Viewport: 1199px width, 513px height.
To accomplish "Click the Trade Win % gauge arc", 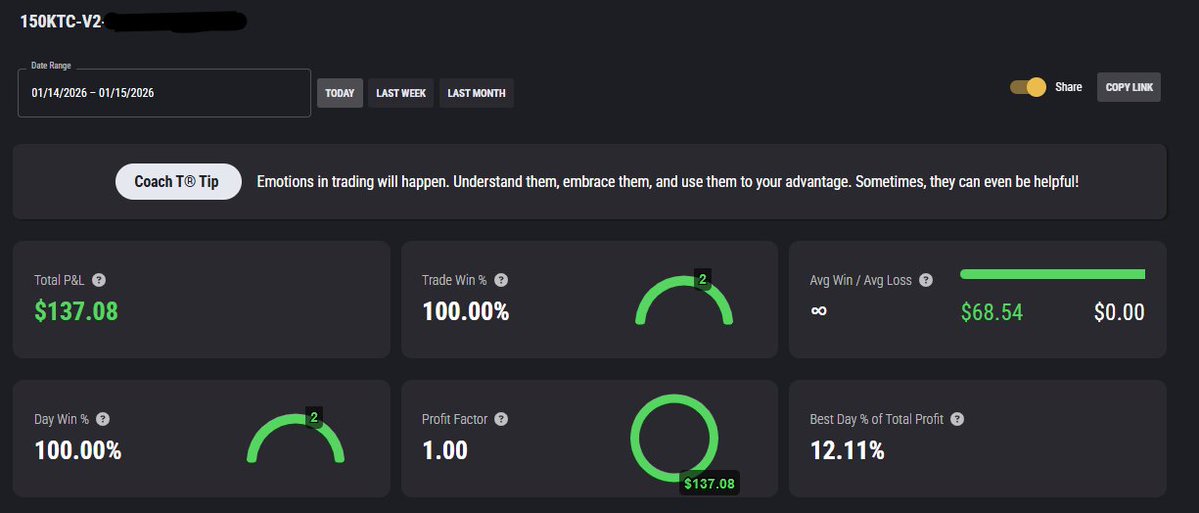I will pos(684,300).
